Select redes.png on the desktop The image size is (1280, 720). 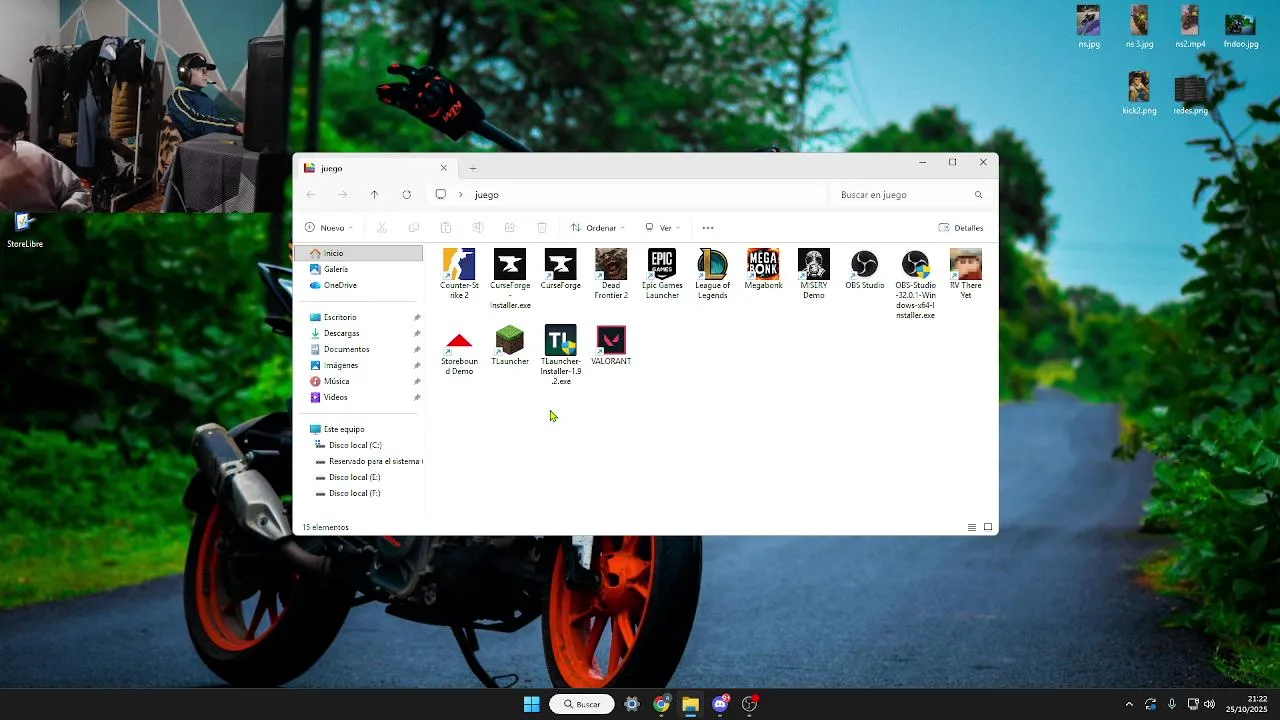pyautogui.click(x=1190, y=95)
